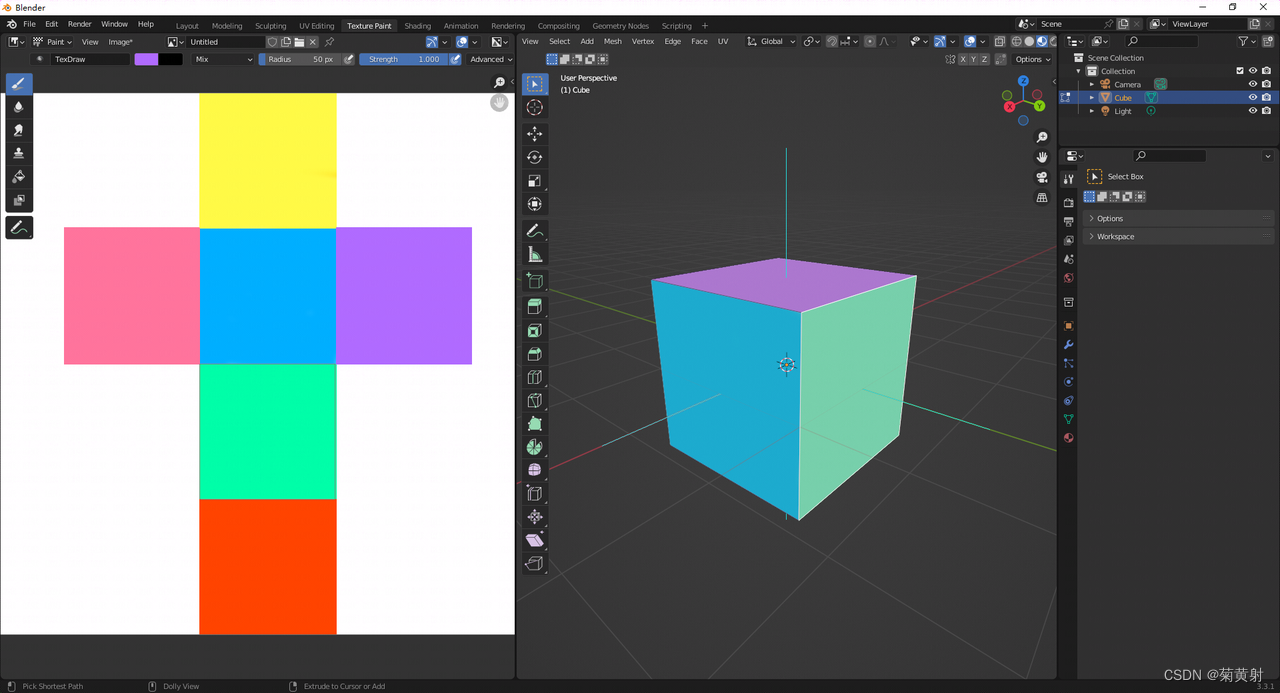The image size is (1280, 693).
Task: Open Modifier properties wrench tab
Action: (1068, 345)
